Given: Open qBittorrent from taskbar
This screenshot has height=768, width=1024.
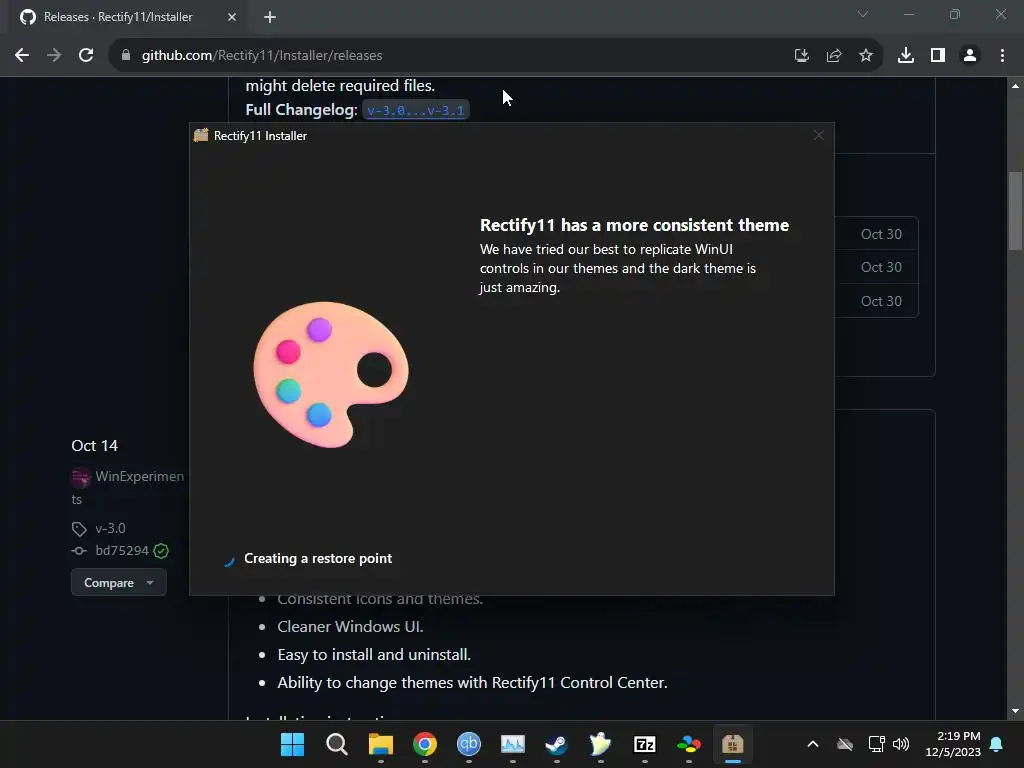Looking at the screenshot, I should 469,744.
